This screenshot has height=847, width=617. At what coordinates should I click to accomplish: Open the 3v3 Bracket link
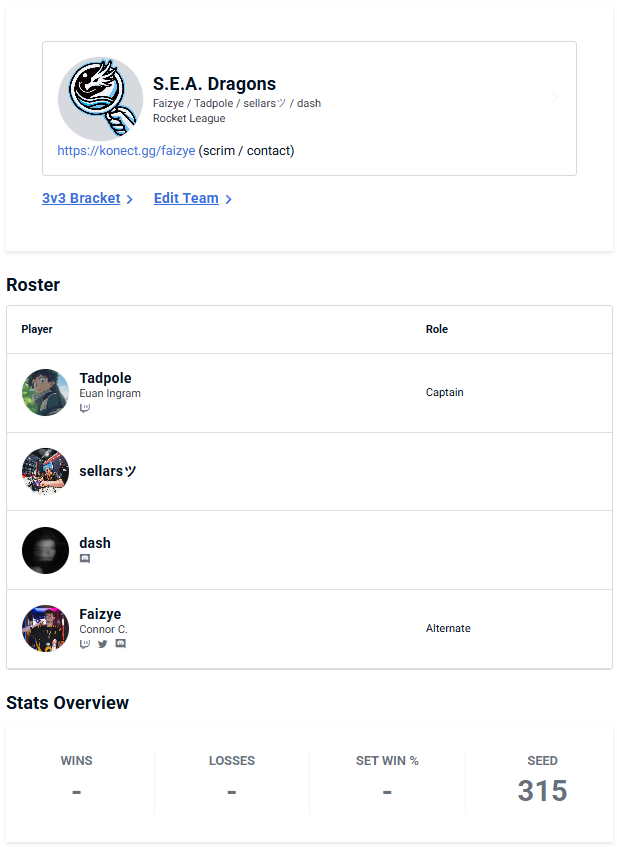[81, 199]
